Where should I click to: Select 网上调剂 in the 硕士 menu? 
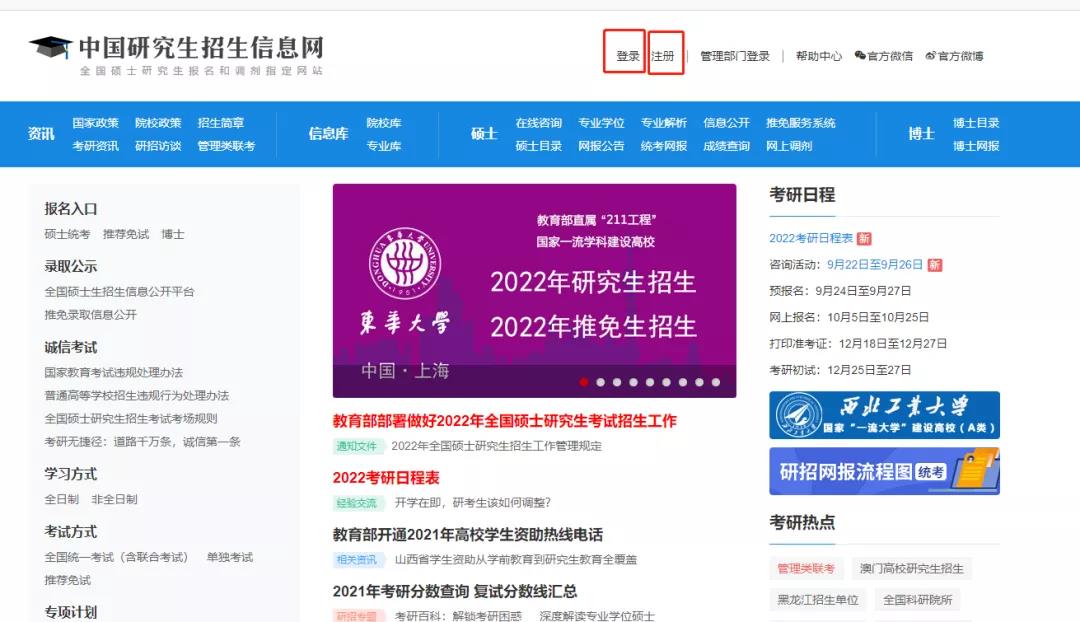coord(789,146)
